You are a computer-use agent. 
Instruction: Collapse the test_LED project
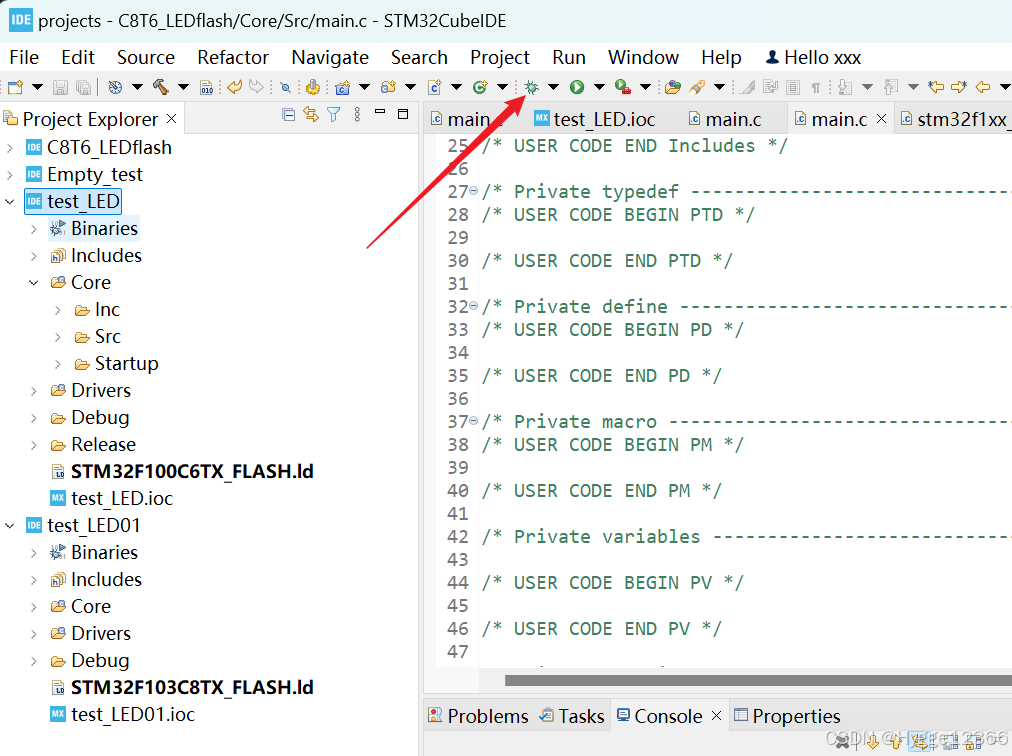pos(10,202)
